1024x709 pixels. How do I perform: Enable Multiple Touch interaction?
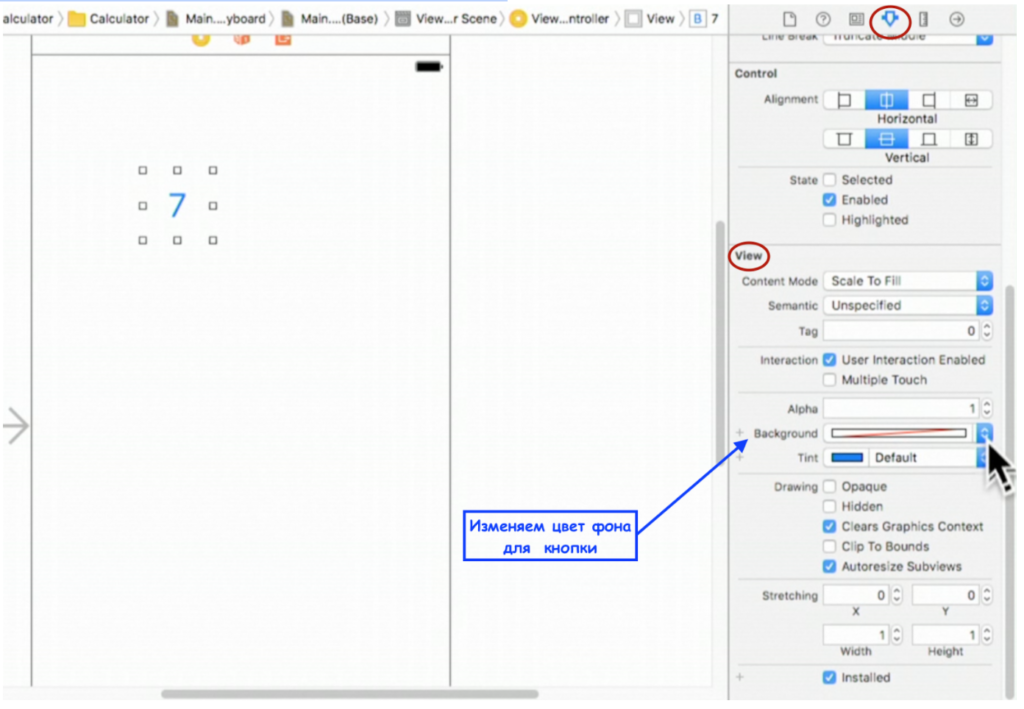[828, 379]
